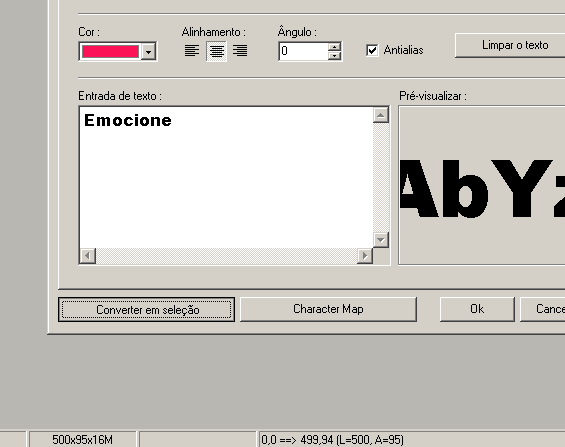Click text area horizontal scroll left arrow

pyautogui.click(x=88, y=256)
